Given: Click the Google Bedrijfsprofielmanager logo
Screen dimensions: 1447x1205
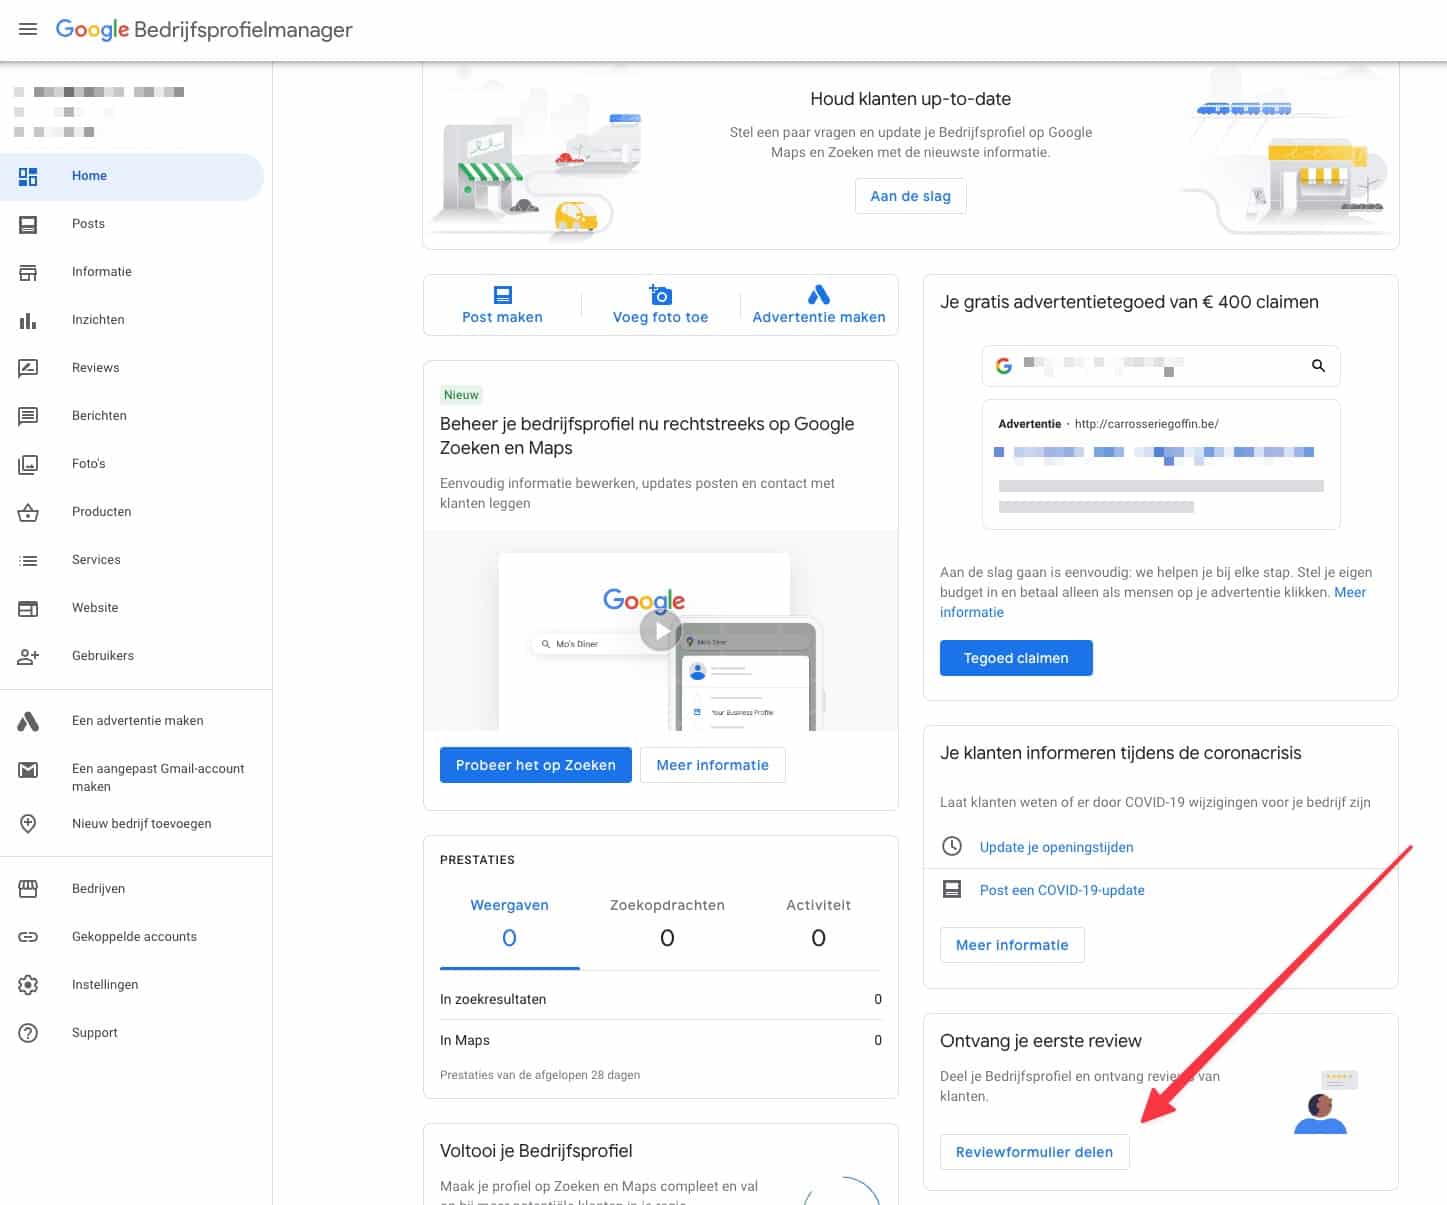Looking at the screenshot, I should (x=204, y=30).
